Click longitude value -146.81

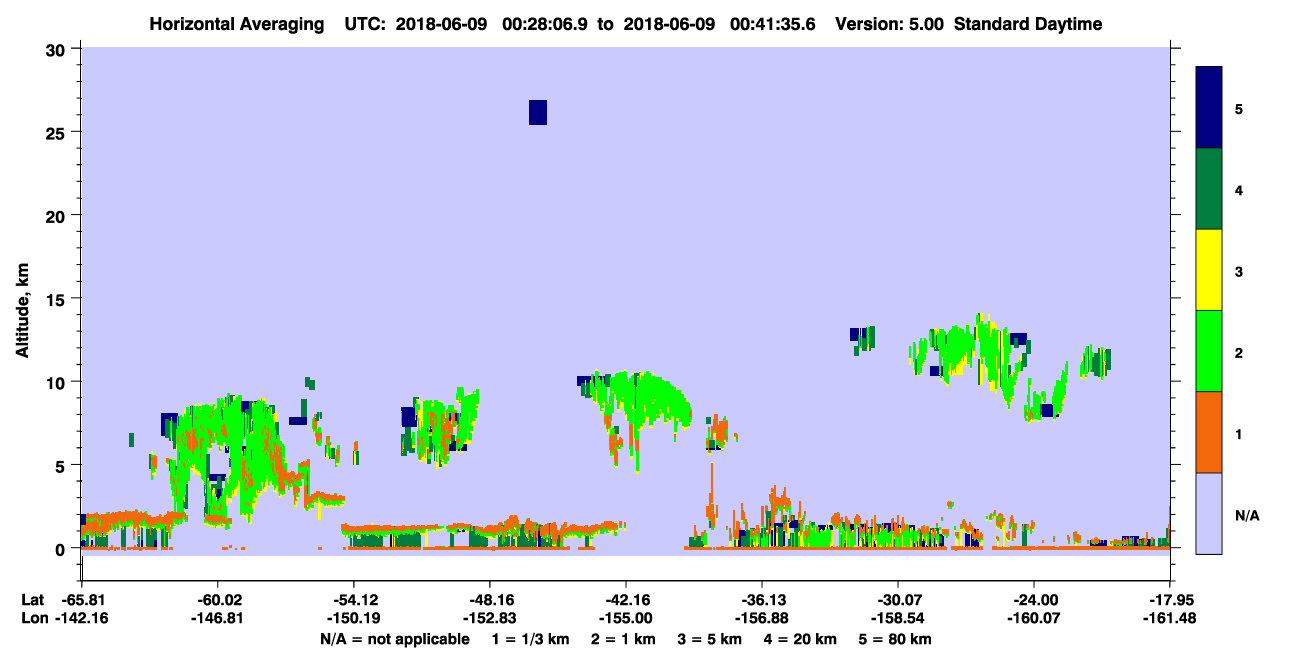pyautogui.click(x=217, y=619)
